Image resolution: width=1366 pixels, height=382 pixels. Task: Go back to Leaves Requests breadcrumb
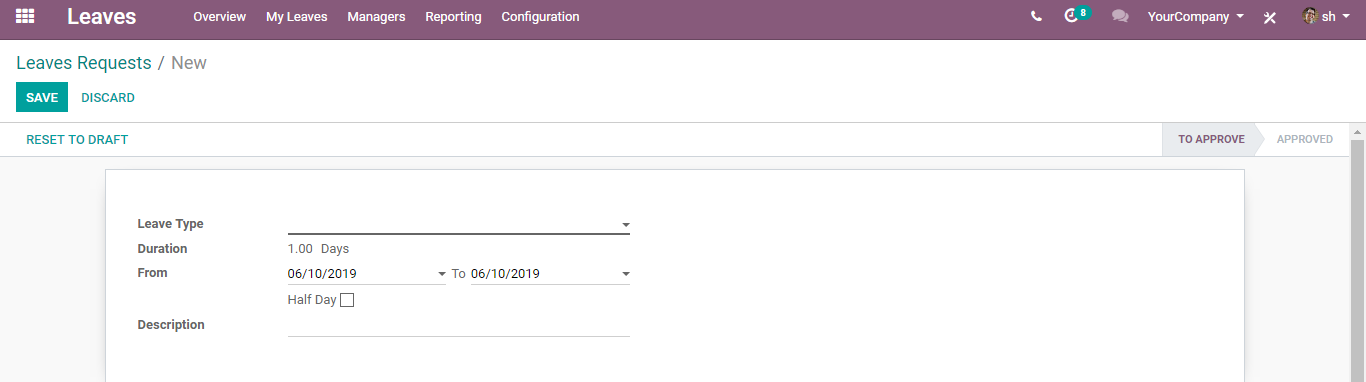click(84, 63)
